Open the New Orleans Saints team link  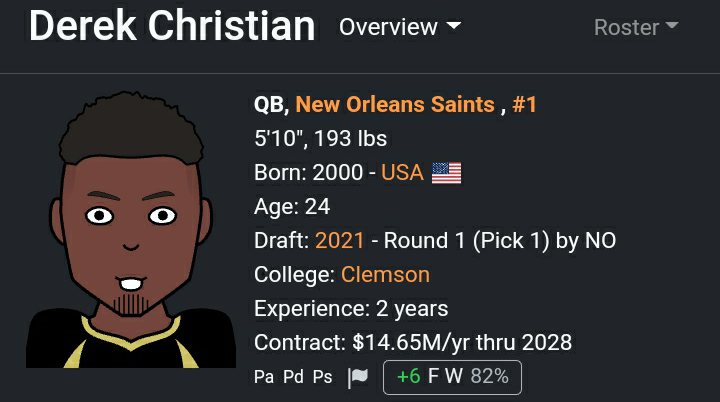click(x=395, y=104)
